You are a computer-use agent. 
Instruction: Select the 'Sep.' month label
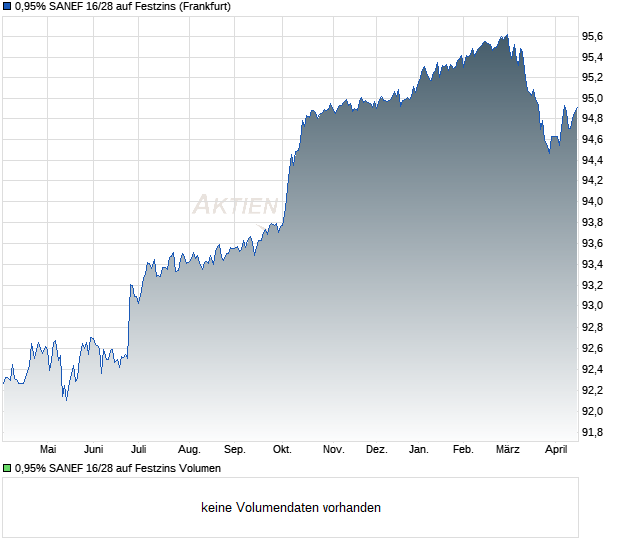(234, 450)
